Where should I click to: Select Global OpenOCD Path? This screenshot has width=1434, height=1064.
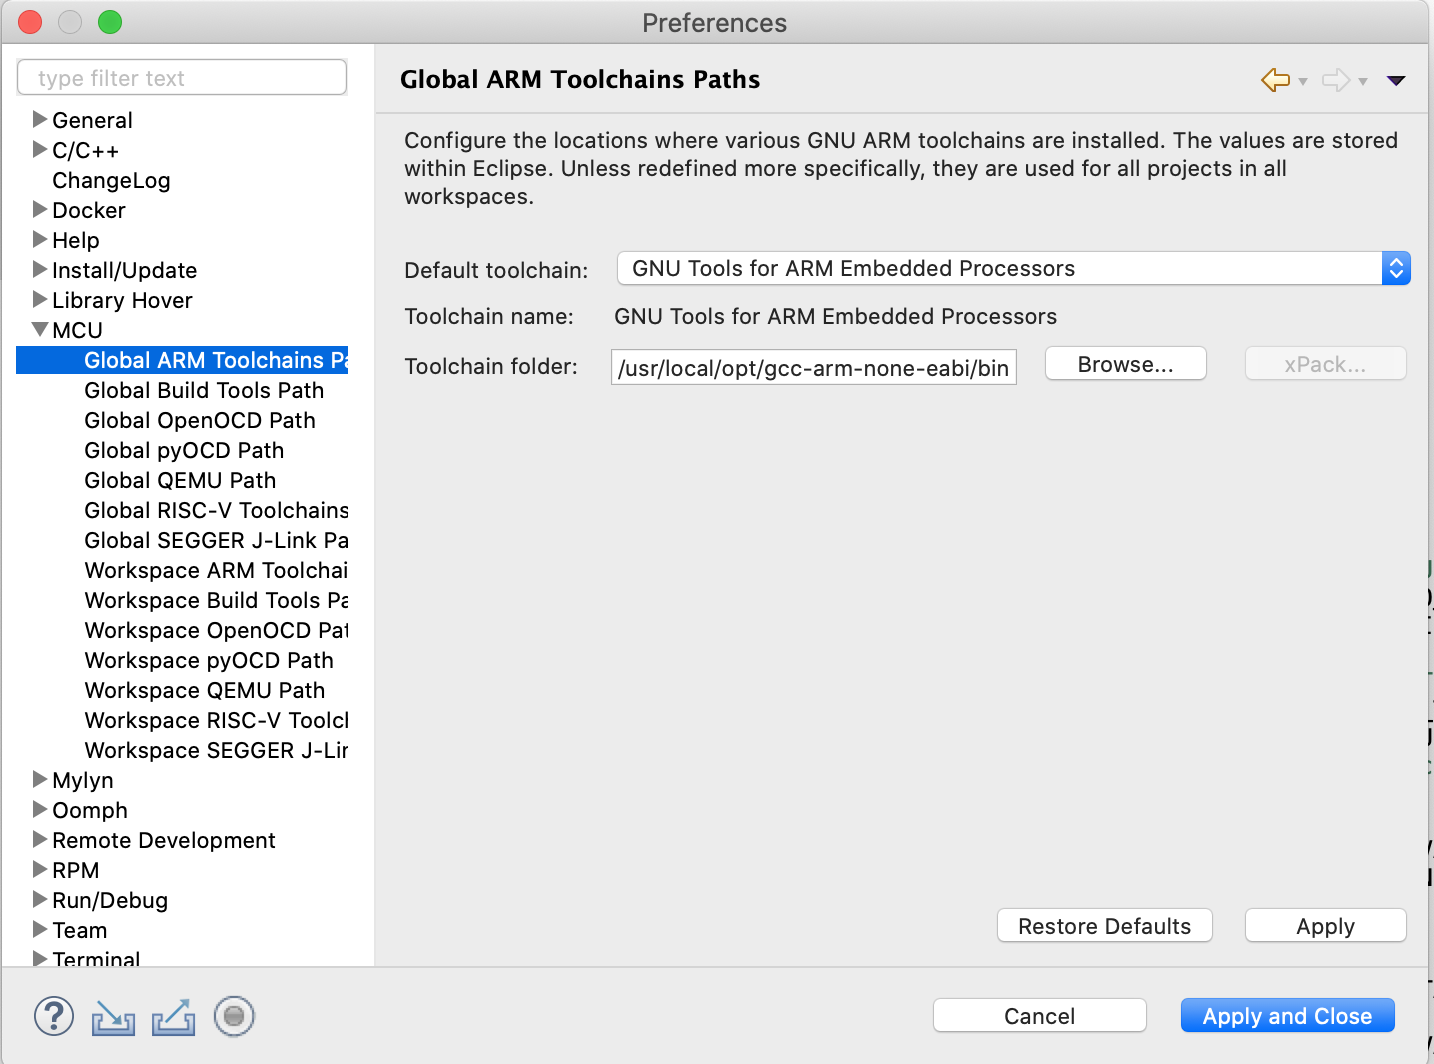pos(200,420)
